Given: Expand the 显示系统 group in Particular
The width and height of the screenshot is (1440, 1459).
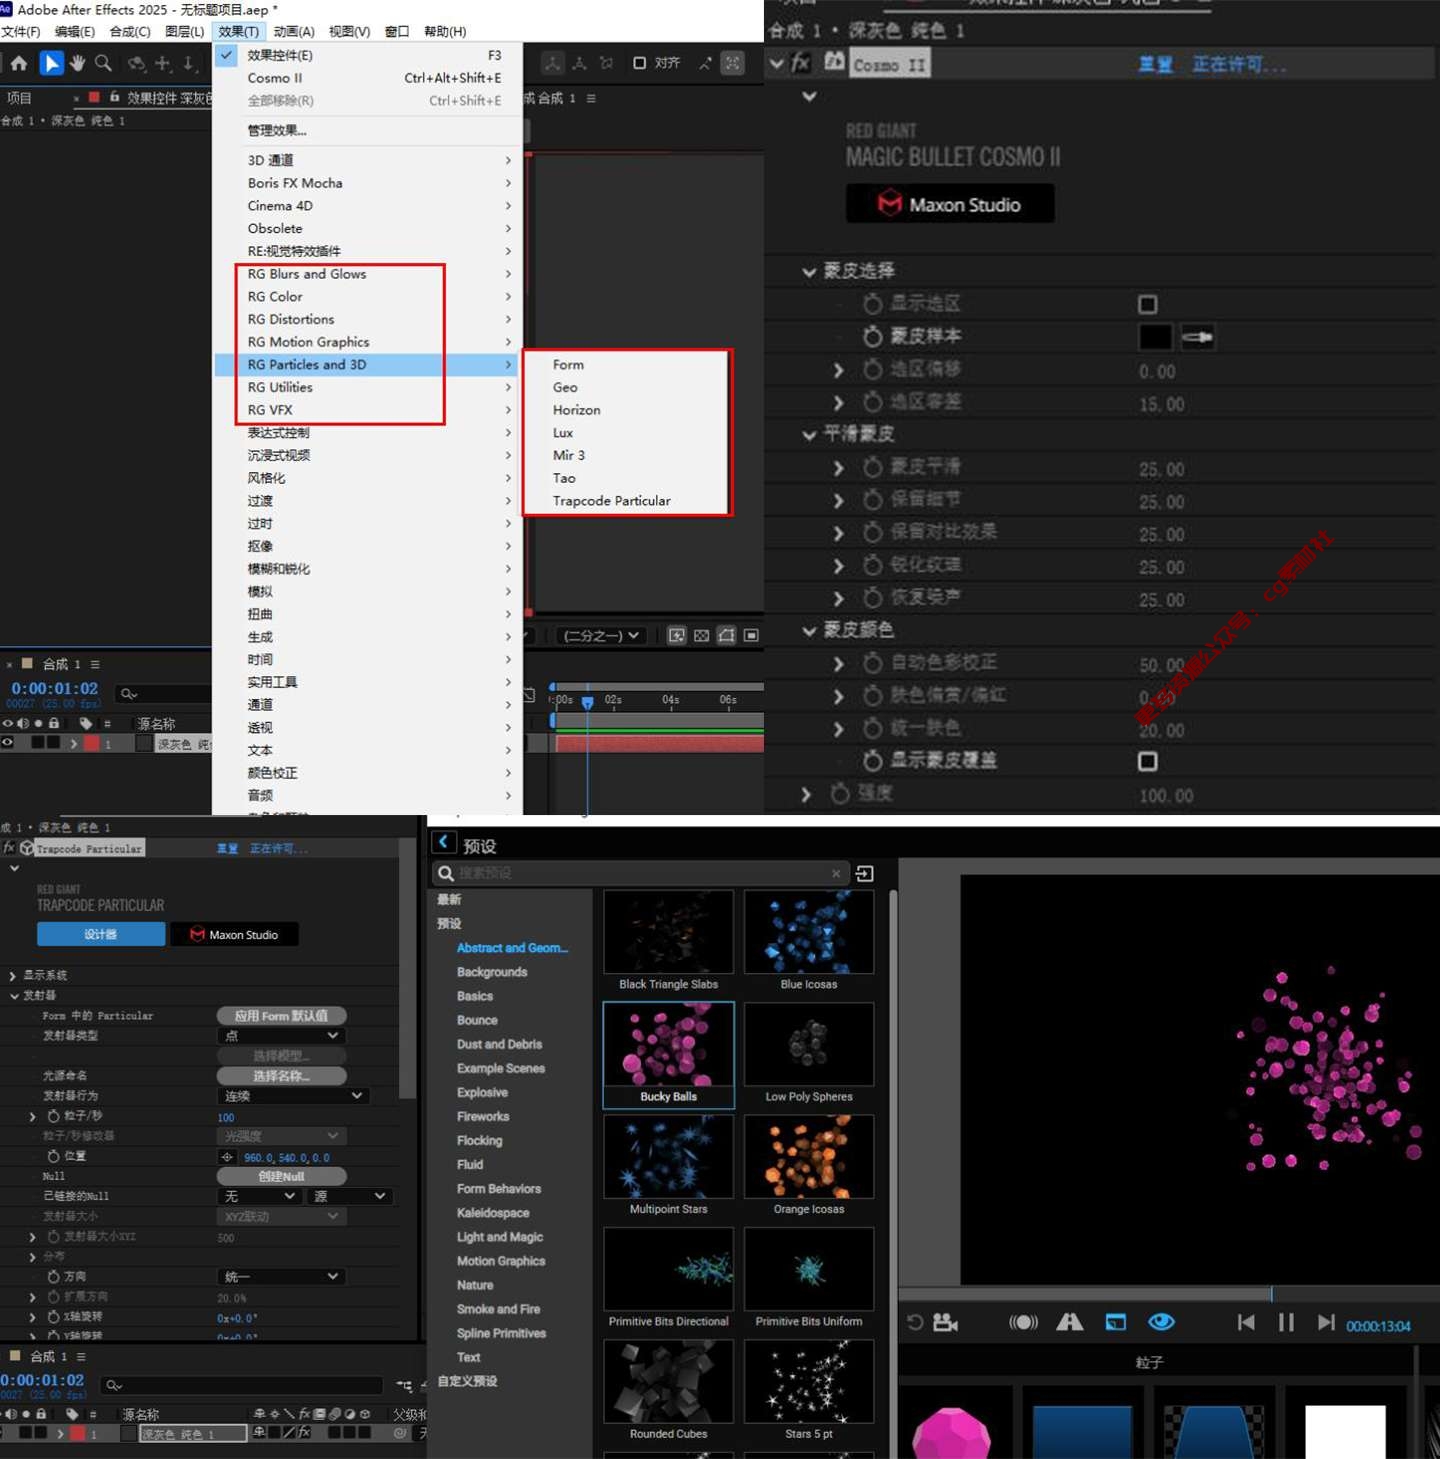Looking at the screenshot, I should tap(12, 975).
